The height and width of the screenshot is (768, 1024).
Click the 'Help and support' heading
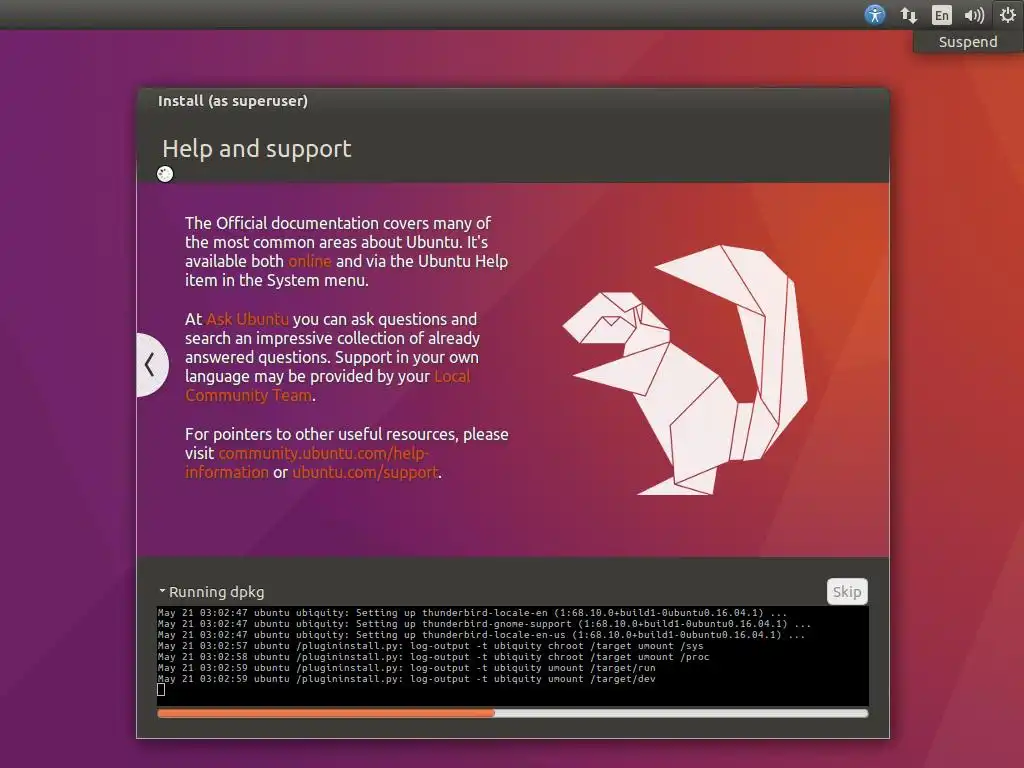(x=257, y=149)
